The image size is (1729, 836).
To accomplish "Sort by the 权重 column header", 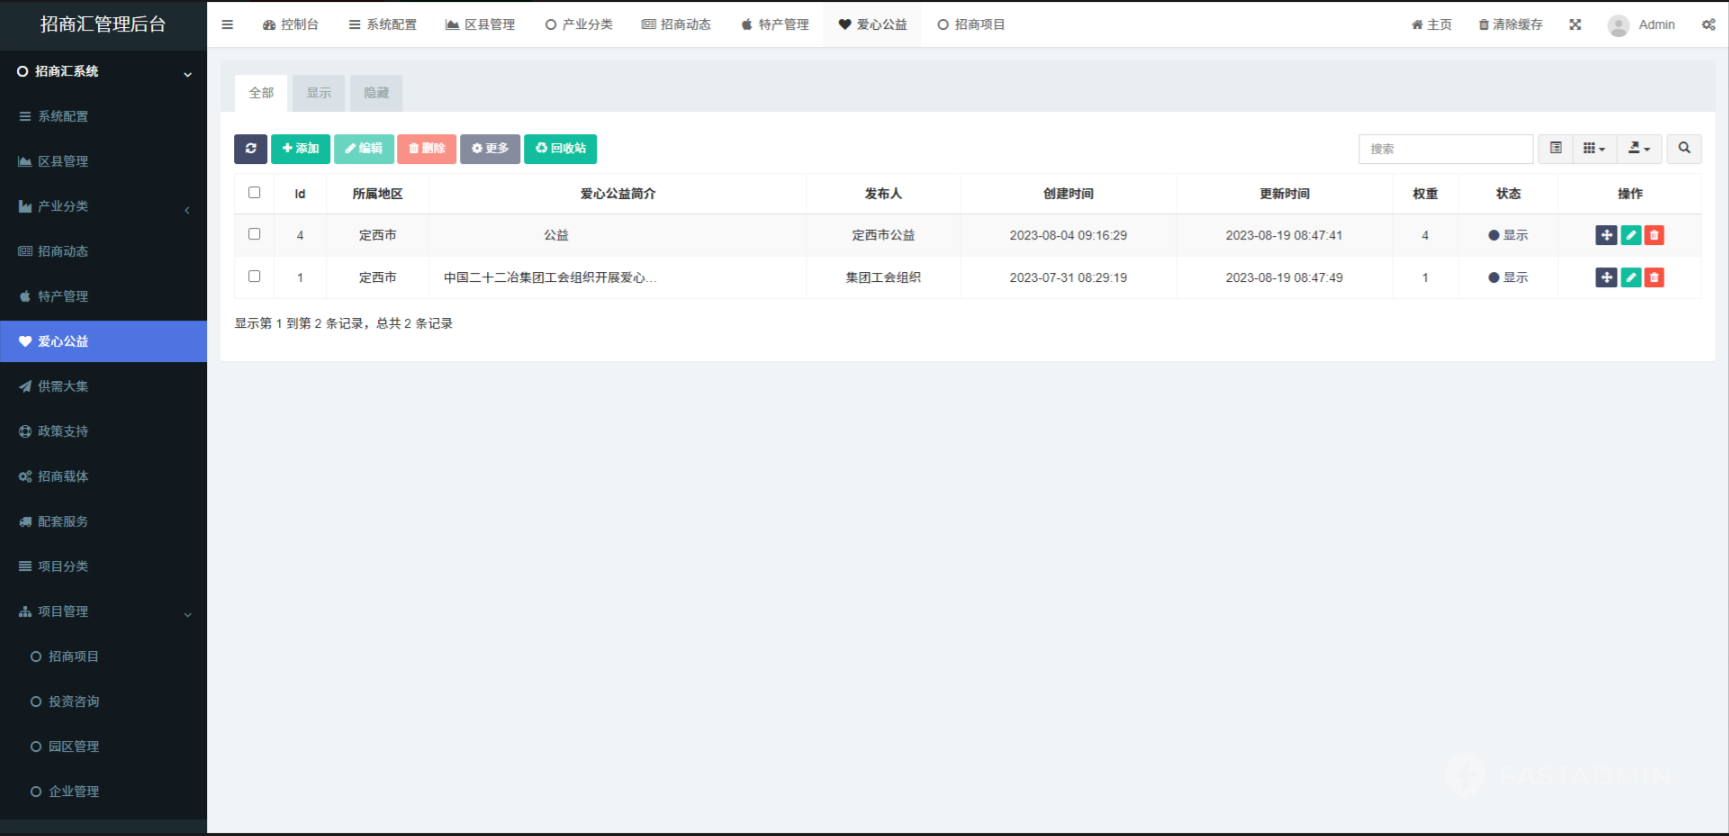I will (x=1425, y=193).
